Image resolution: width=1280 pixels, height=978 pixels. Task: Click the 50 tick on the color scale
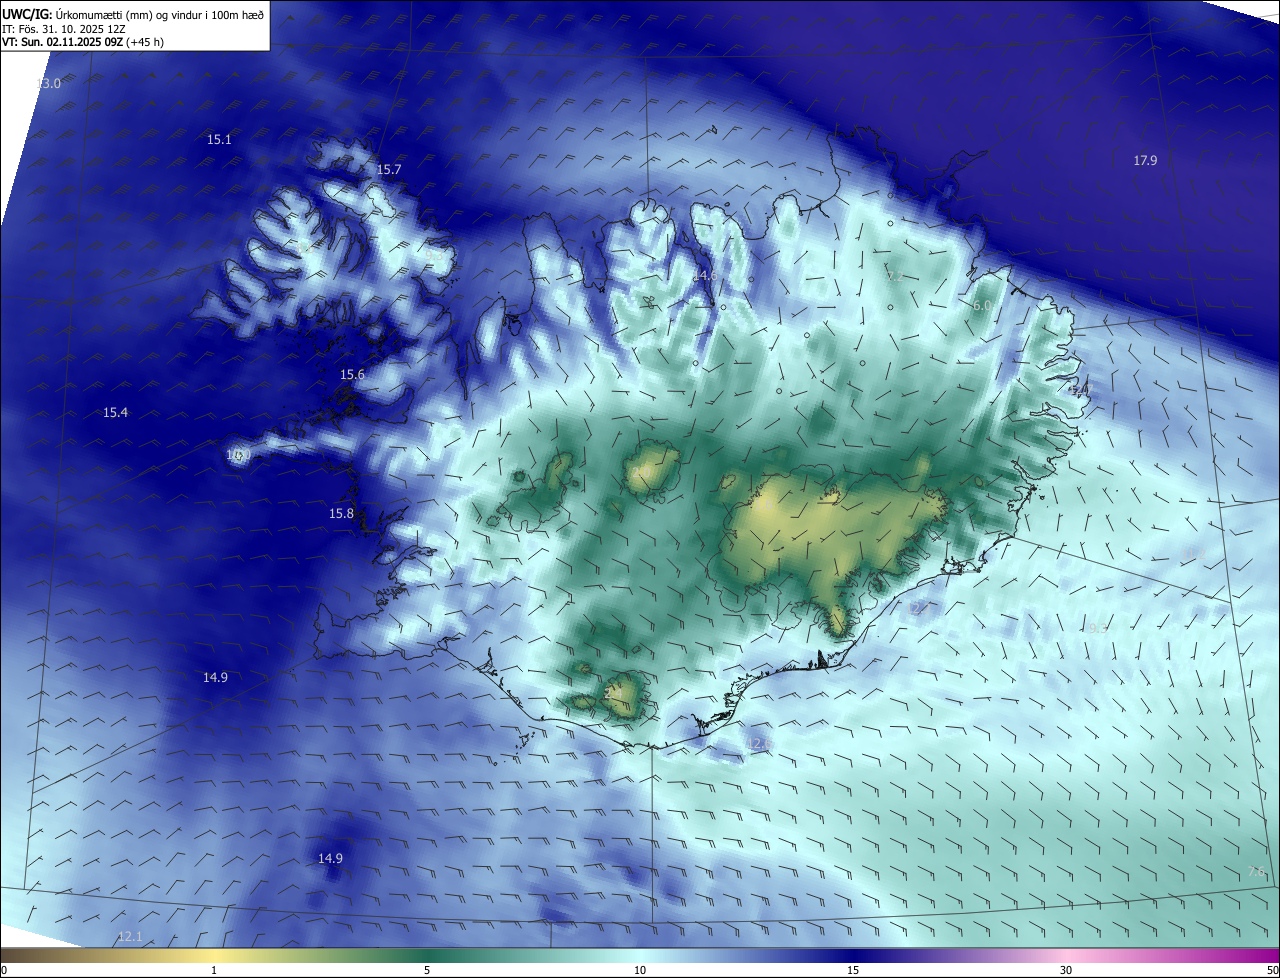[1272, 970]
